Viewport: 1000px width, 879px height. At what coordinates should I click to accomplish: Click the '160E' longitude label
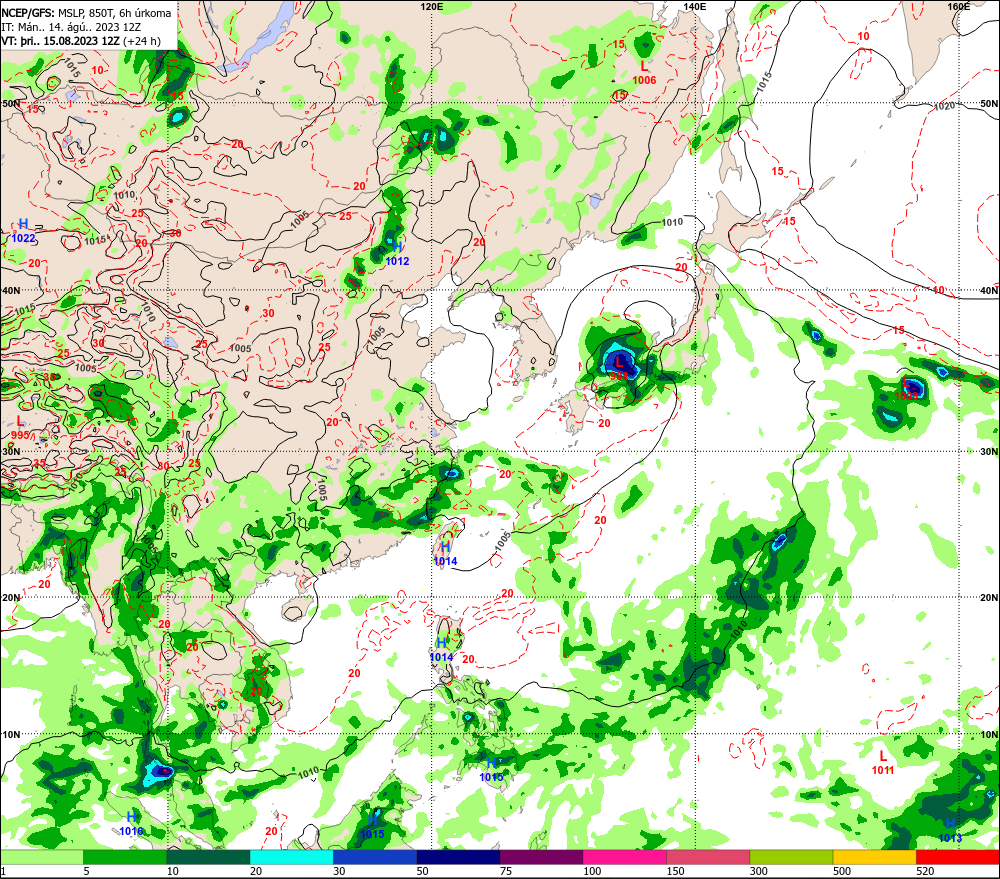(958, 6)
